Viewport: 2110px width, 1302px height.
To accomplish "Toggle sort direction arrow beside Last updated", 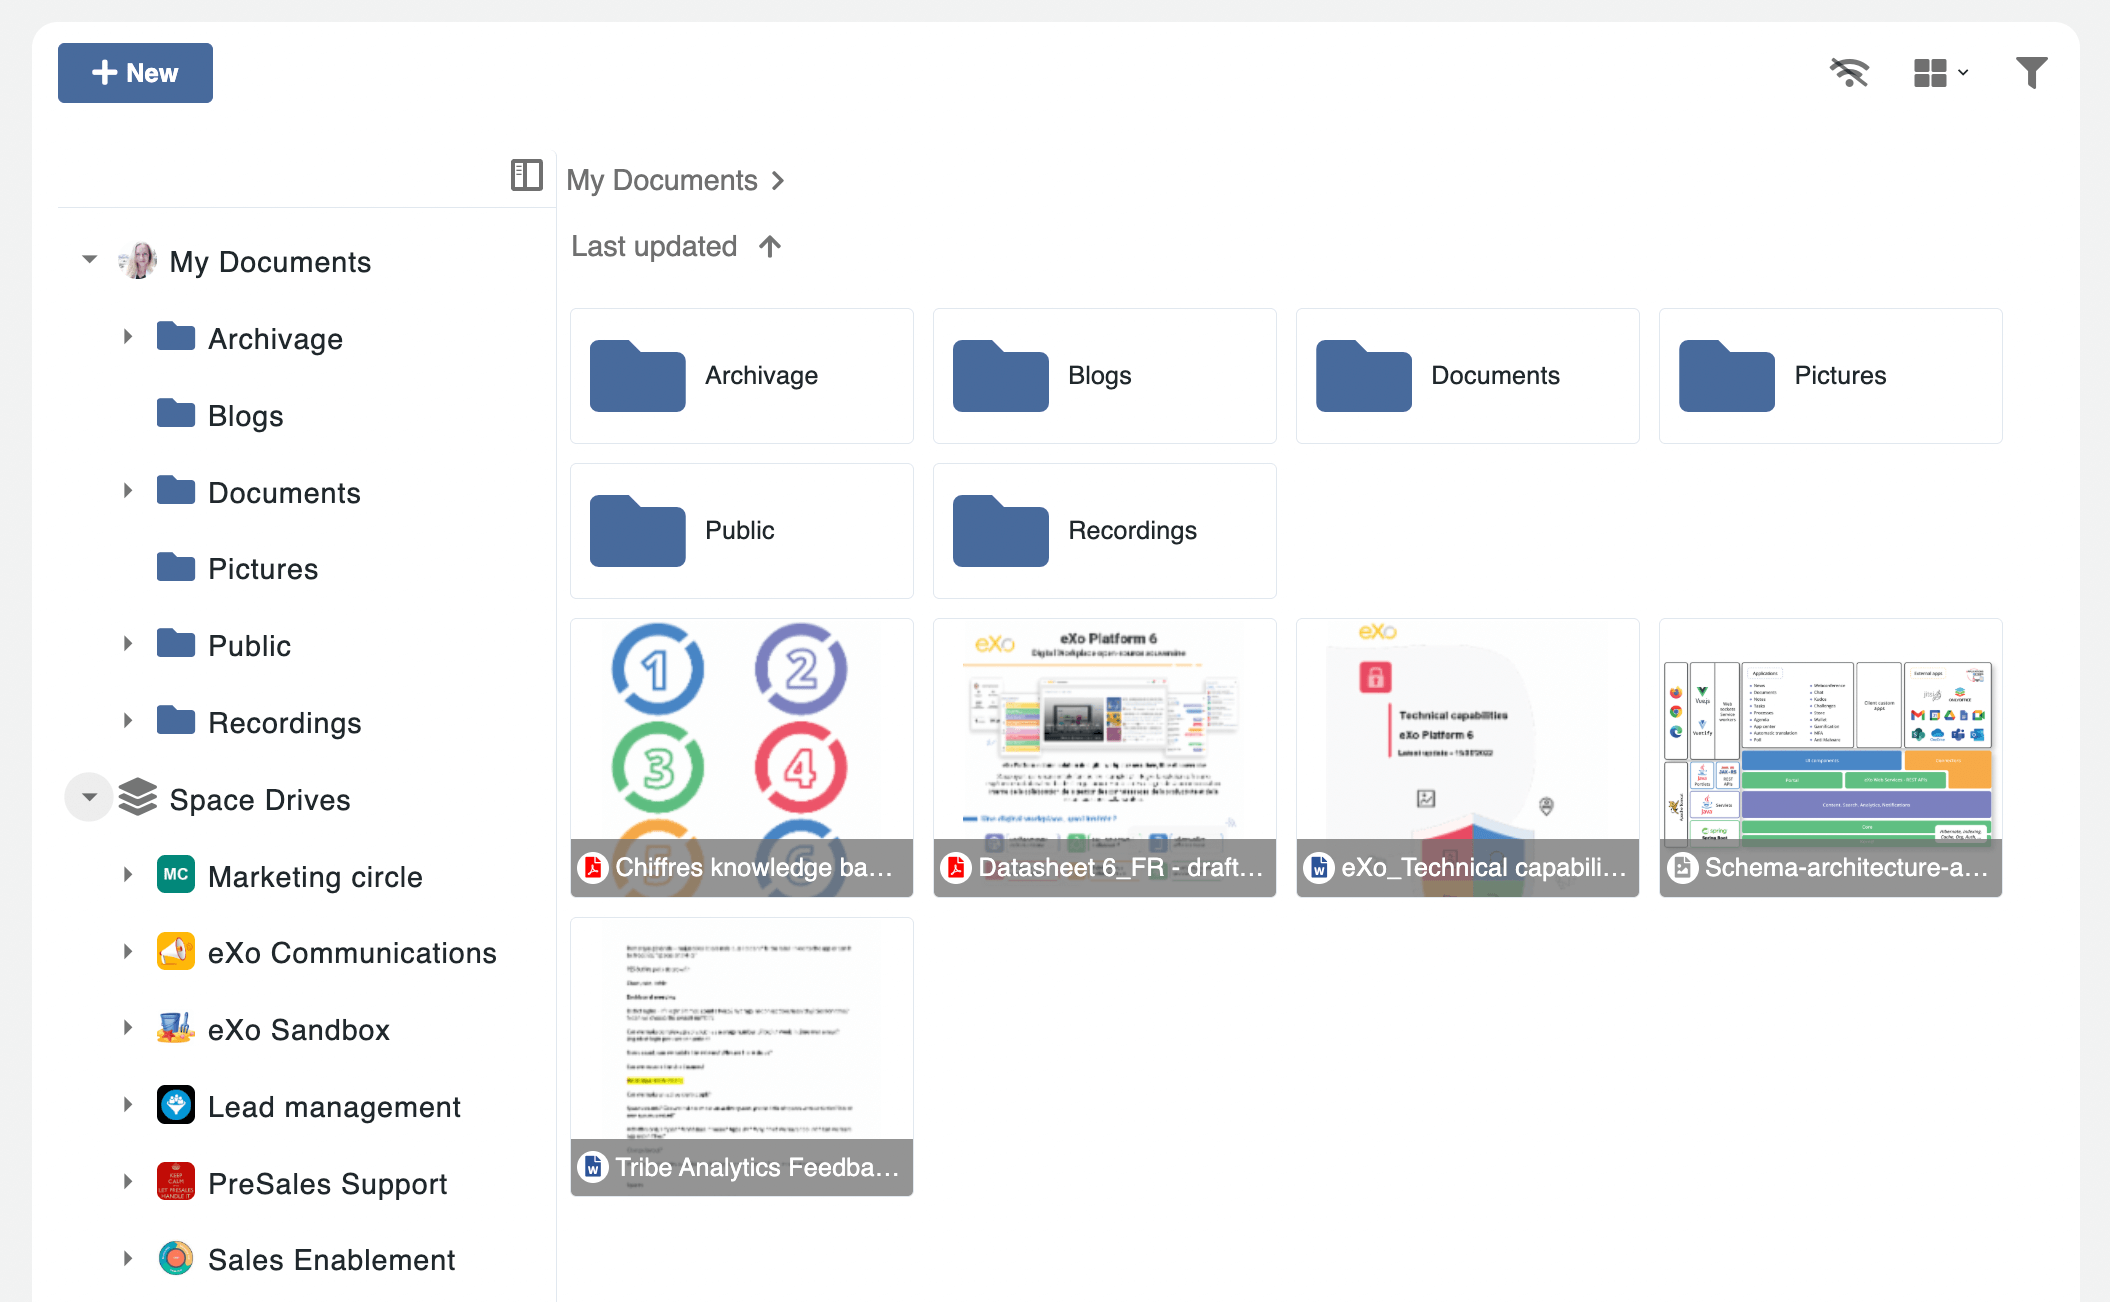I will click(x=769, y=246).
